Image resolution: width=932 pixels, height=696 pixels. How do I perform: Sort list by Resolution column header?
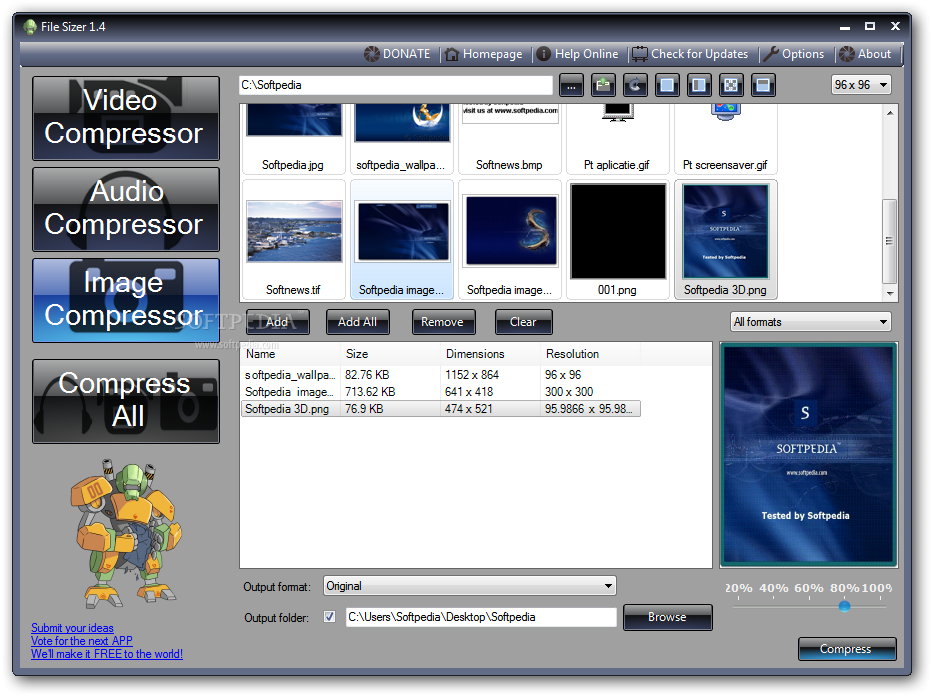pos(591,354)
